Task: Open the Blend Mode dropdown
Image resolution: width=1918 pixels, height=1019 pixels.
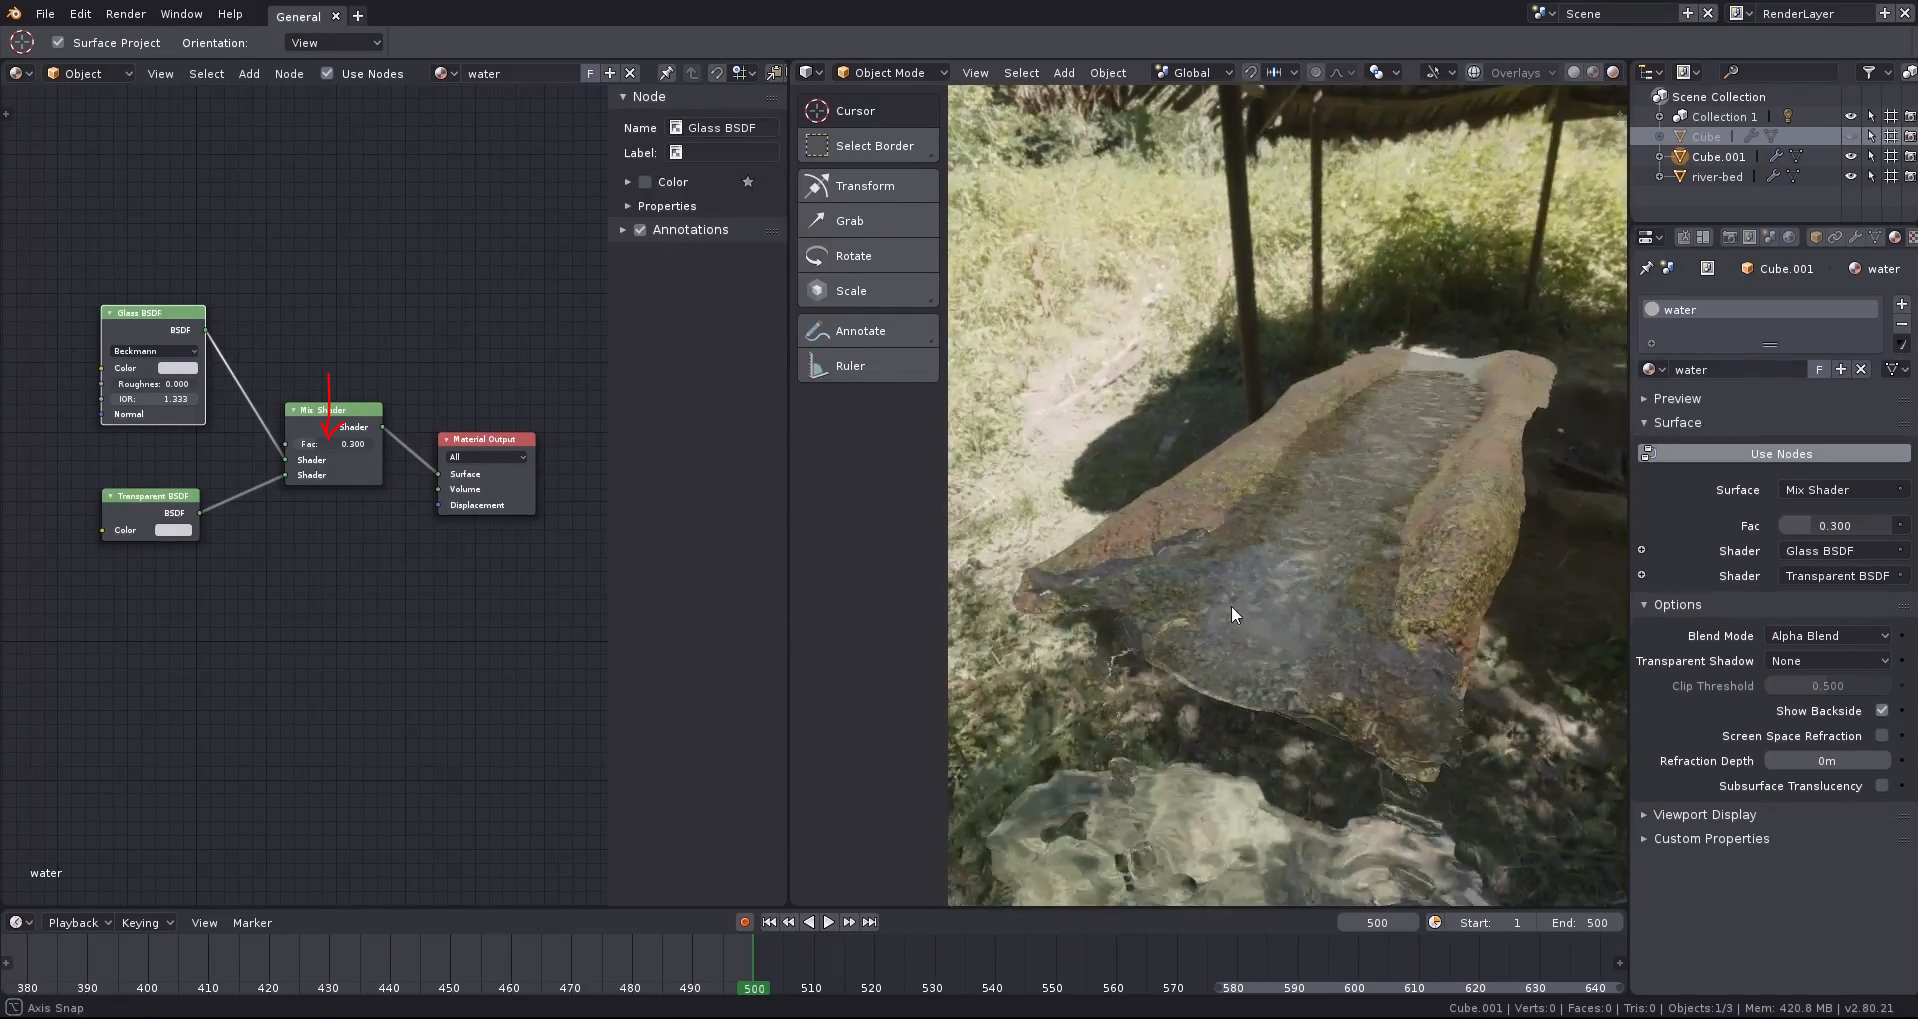Action: pos(1828,636)
